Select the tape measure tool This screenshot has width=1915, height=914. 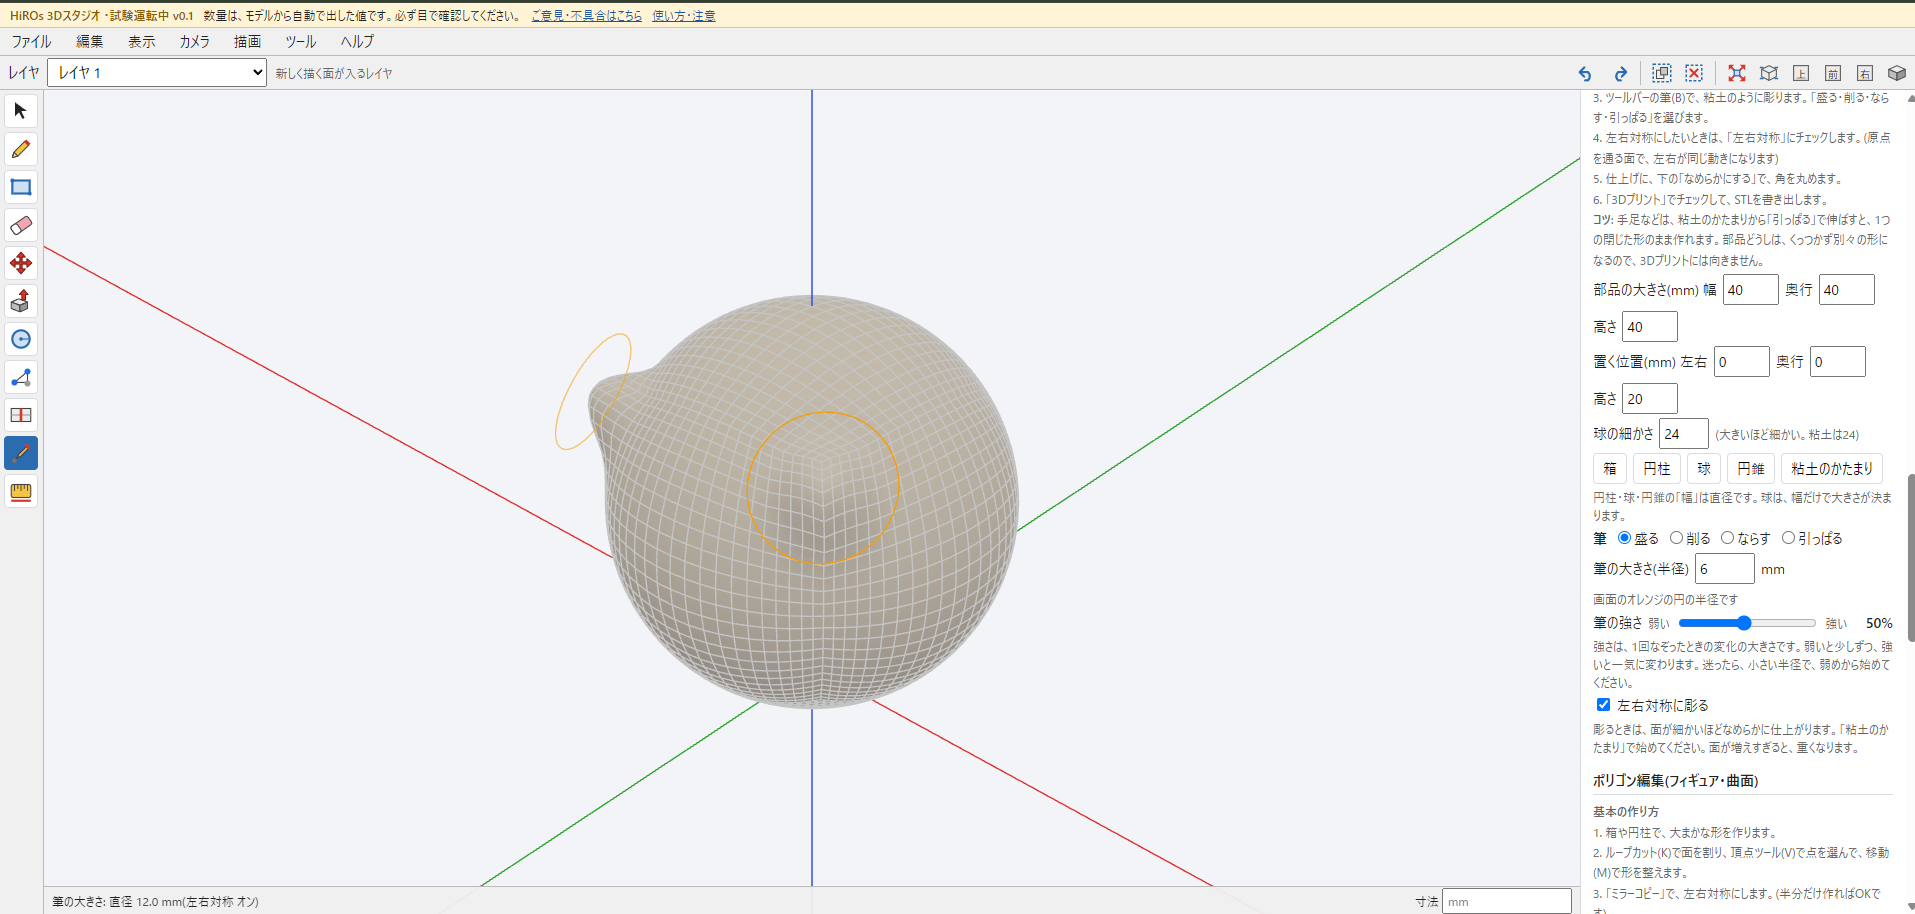(21, 491)
